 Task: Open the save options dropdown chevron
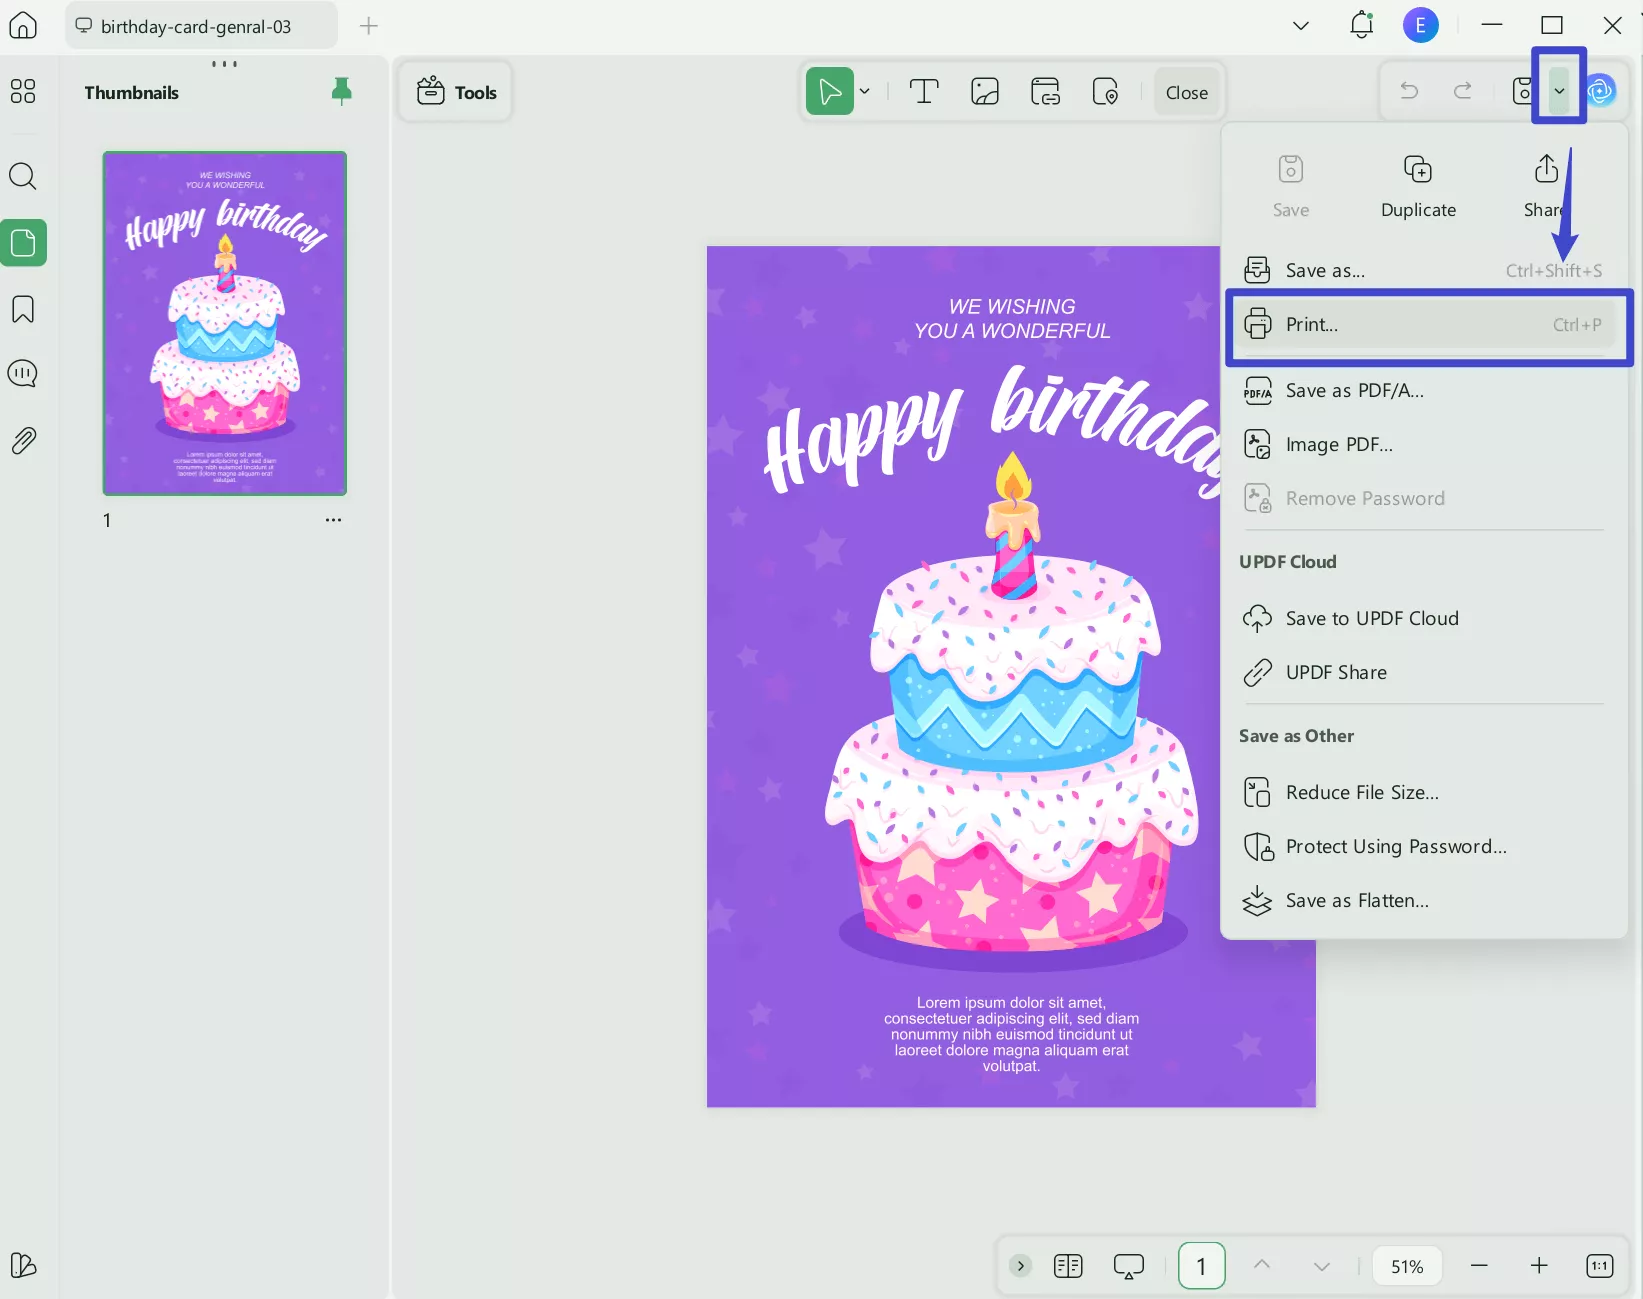click(1558, 90)
